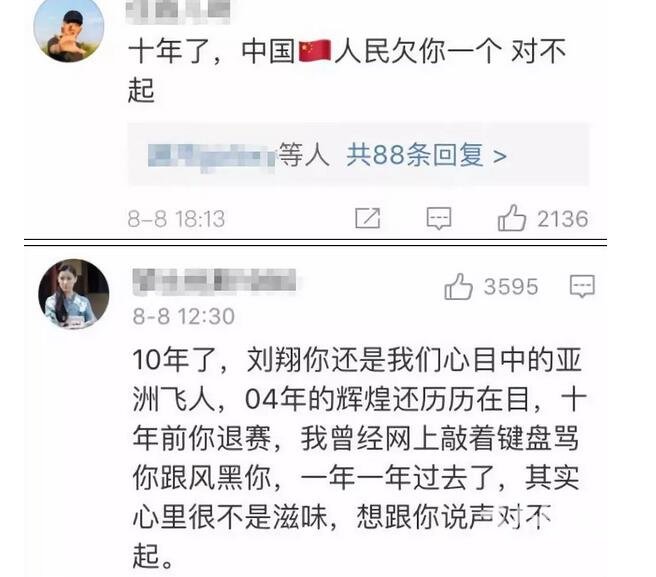Tap comment text starting 十年了，中国
This screenshot has height=577, width=656.
tap(347, 70)
